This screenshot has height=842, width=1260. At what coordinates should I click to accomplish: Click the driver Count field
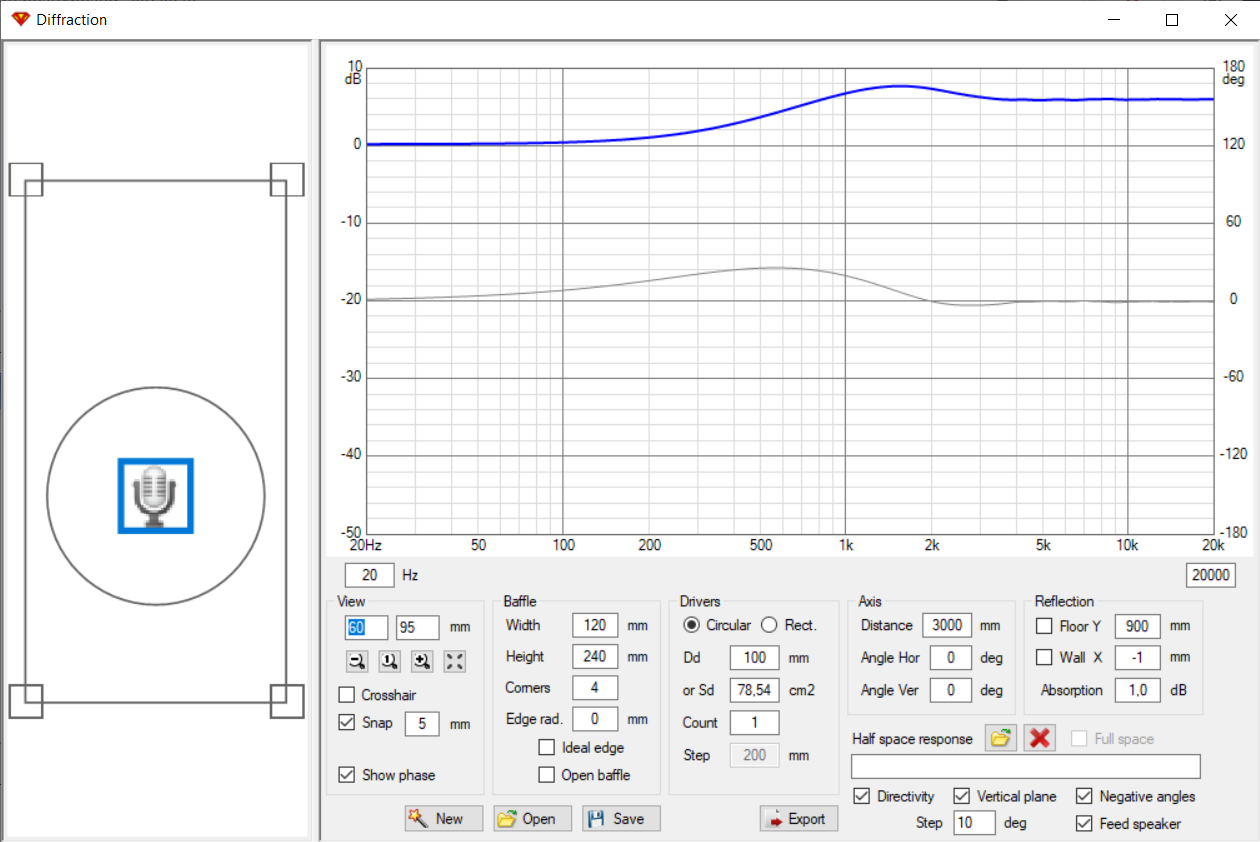tap(754, 722)
